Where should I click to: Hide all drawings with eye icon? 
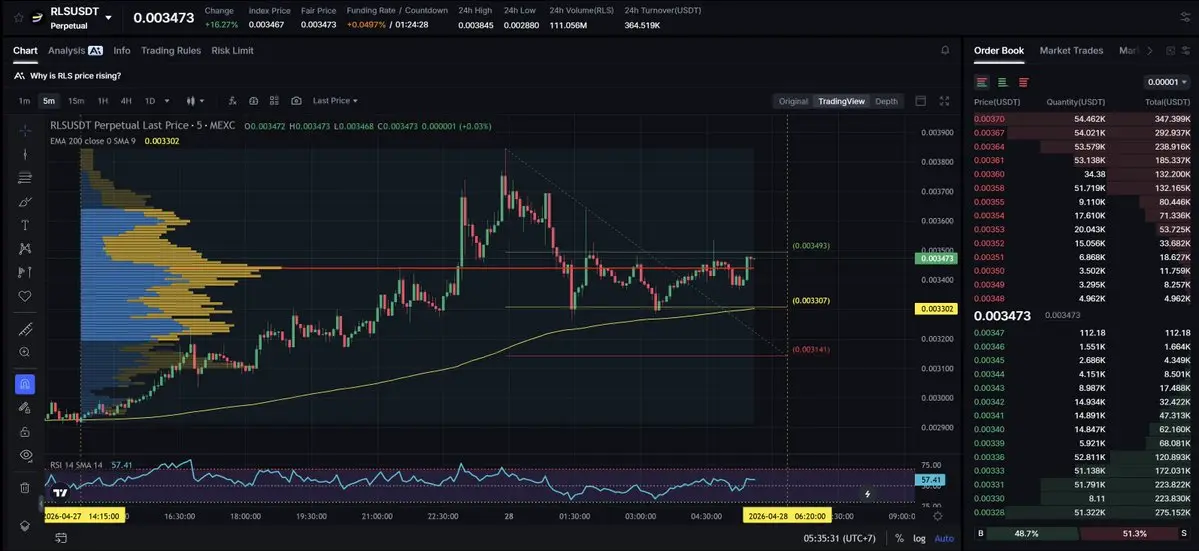coord(25,455)
